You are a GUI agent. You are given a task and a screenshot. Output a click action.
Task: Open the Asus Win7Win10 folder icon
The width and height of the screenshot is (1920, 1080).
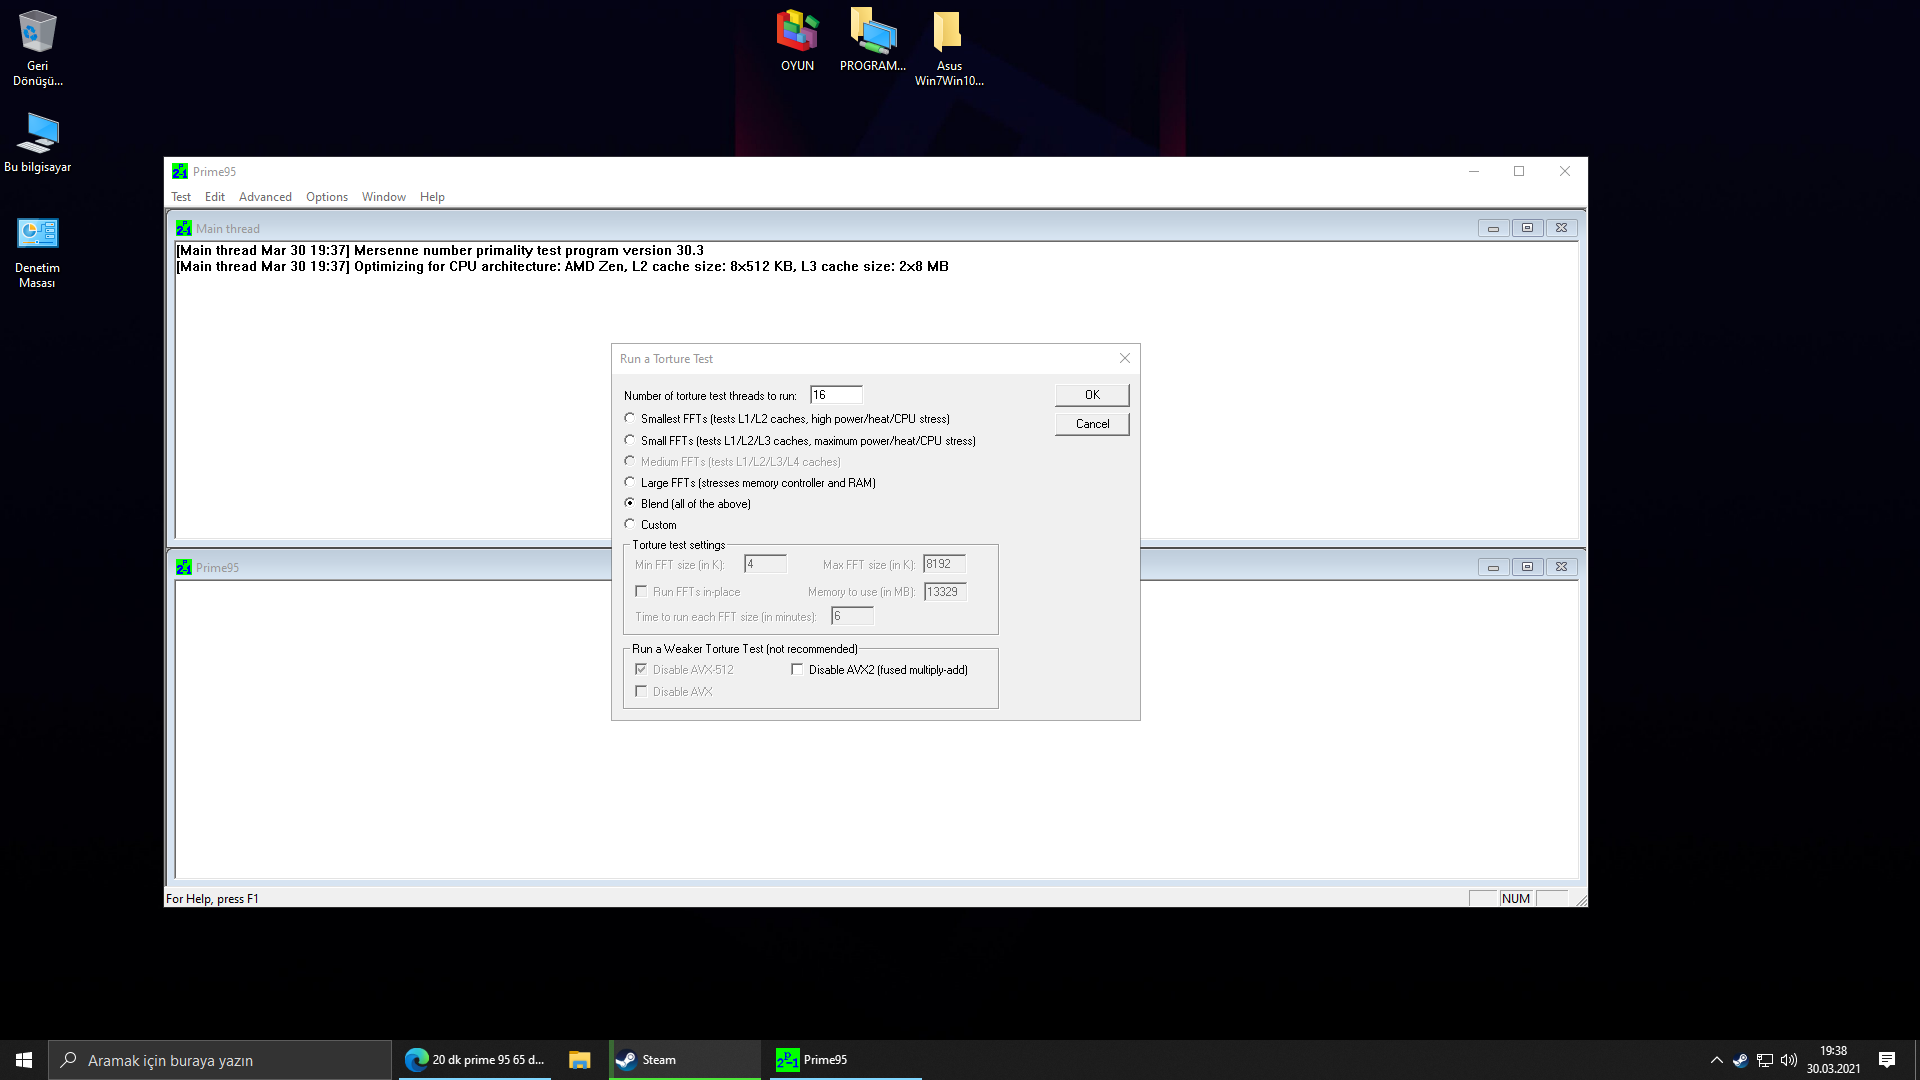tap(948, 33)
